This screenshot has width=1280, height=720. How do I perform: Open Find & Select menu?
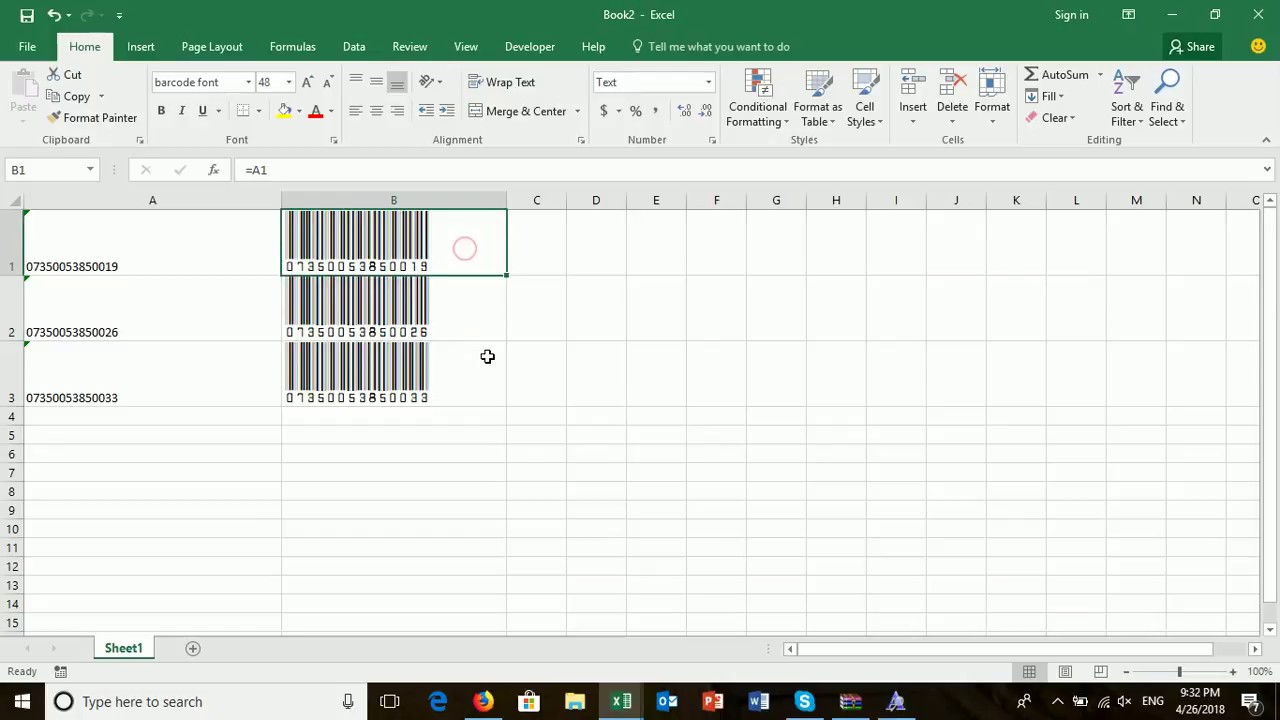pos(1167,99)
